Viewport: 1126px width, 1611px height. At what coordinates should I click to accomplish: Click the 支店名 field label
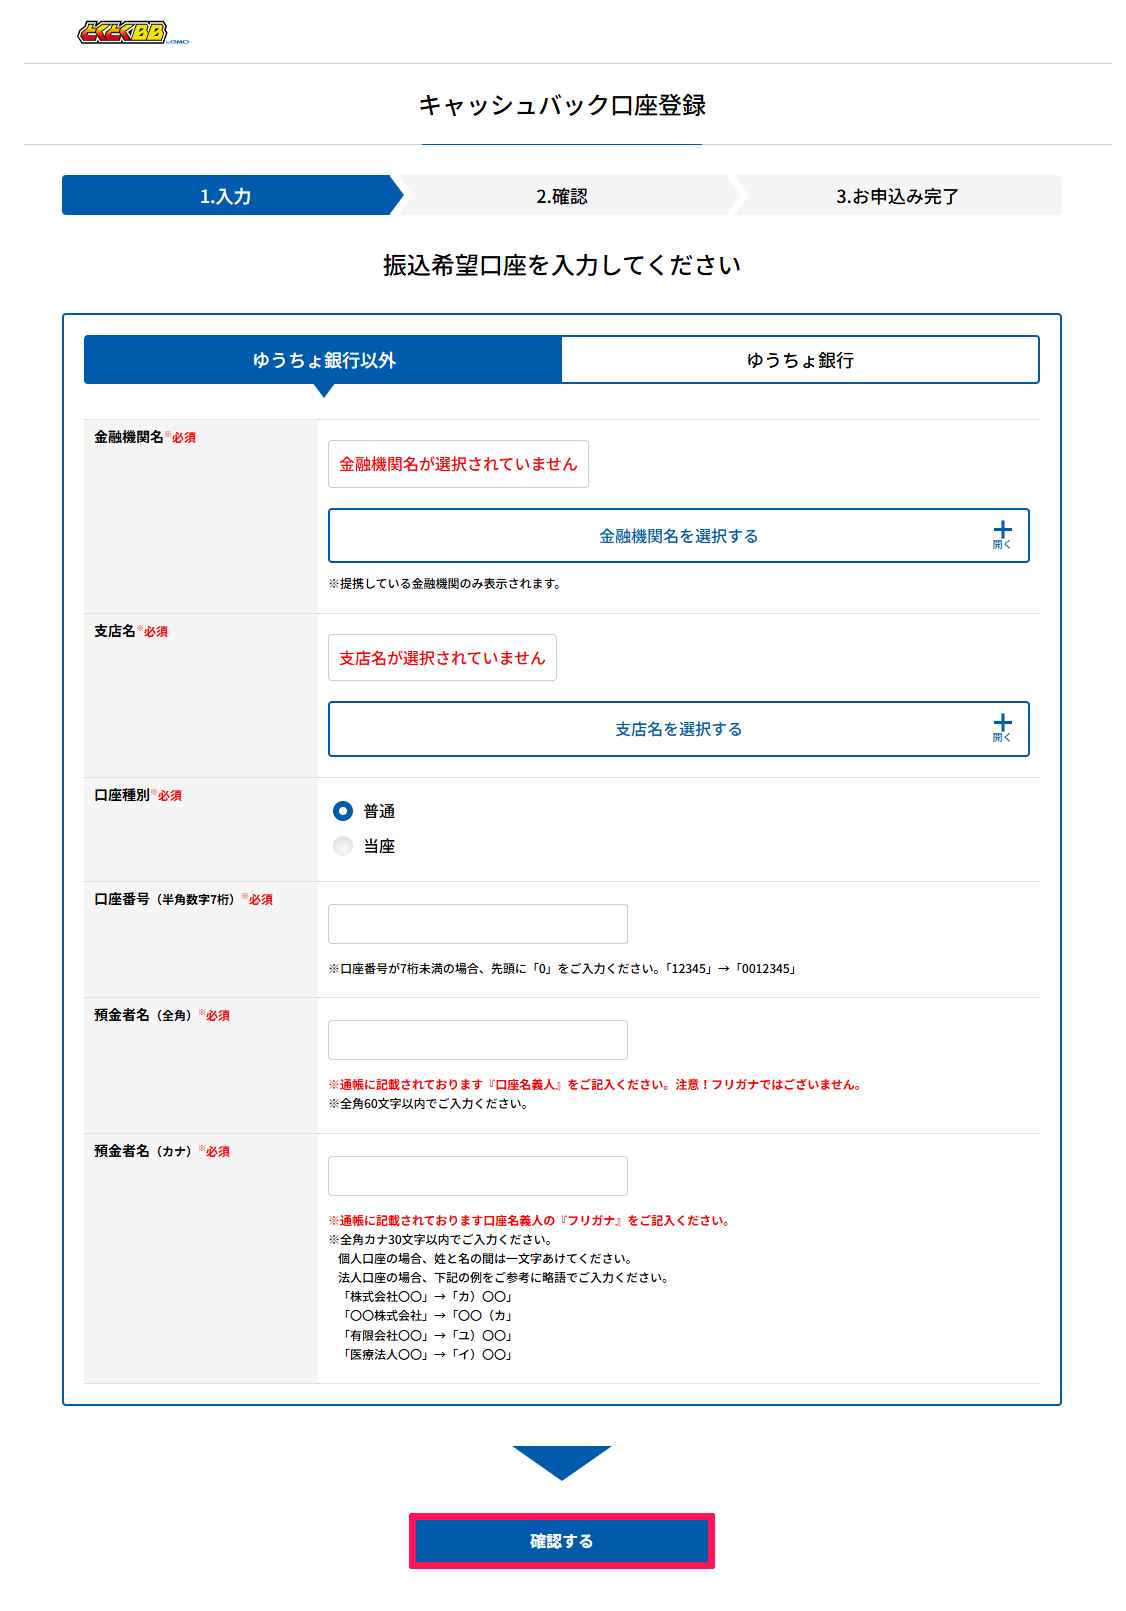tap(115, 631)
